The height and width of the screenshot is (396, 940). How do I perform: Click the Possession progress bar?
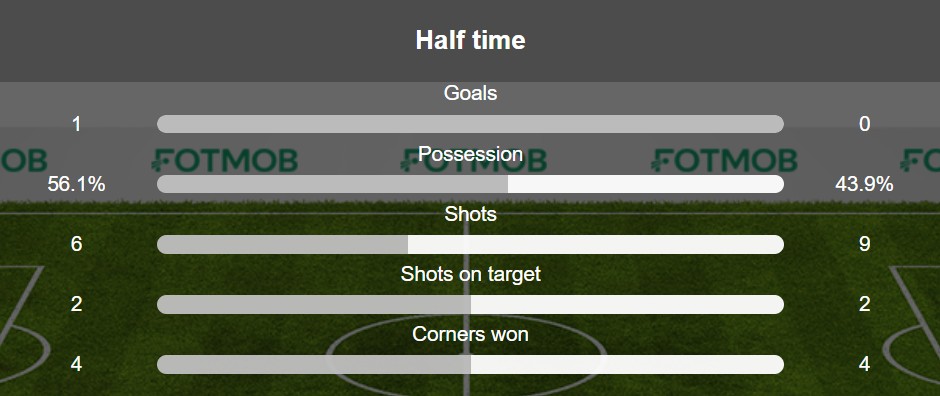(x=470, y=184)
